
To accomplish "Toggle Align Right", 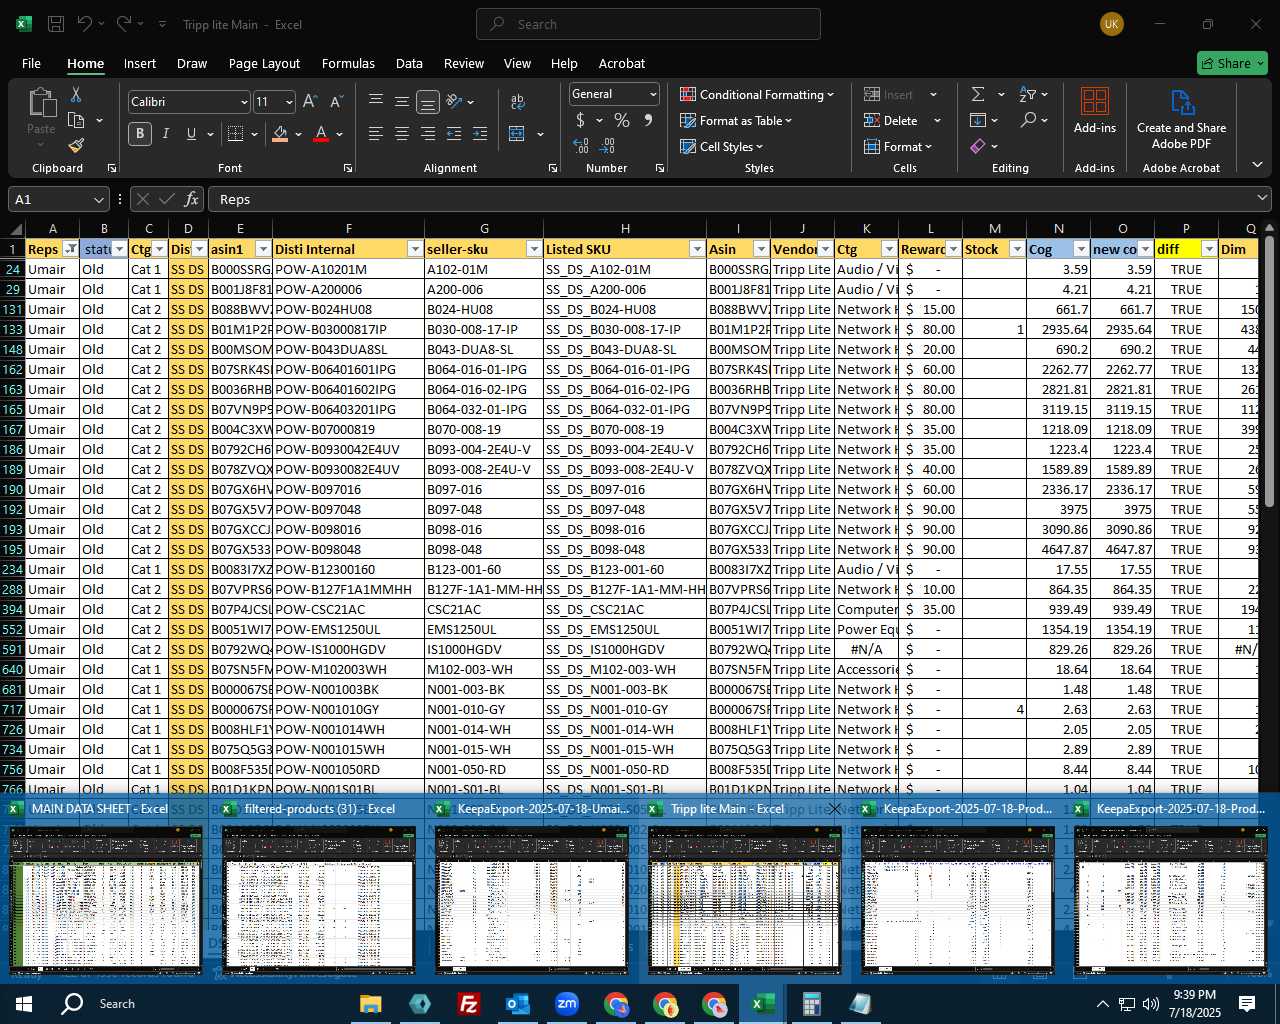I will [x=428, y=133].
